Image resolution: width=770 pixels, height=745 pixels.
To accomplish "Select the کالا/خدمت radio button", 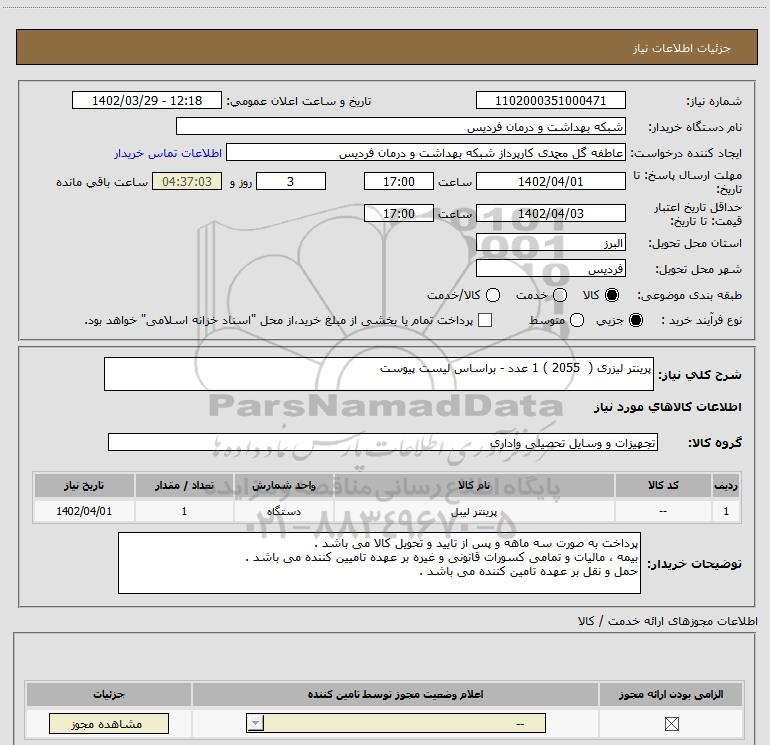I will (493, 295).
